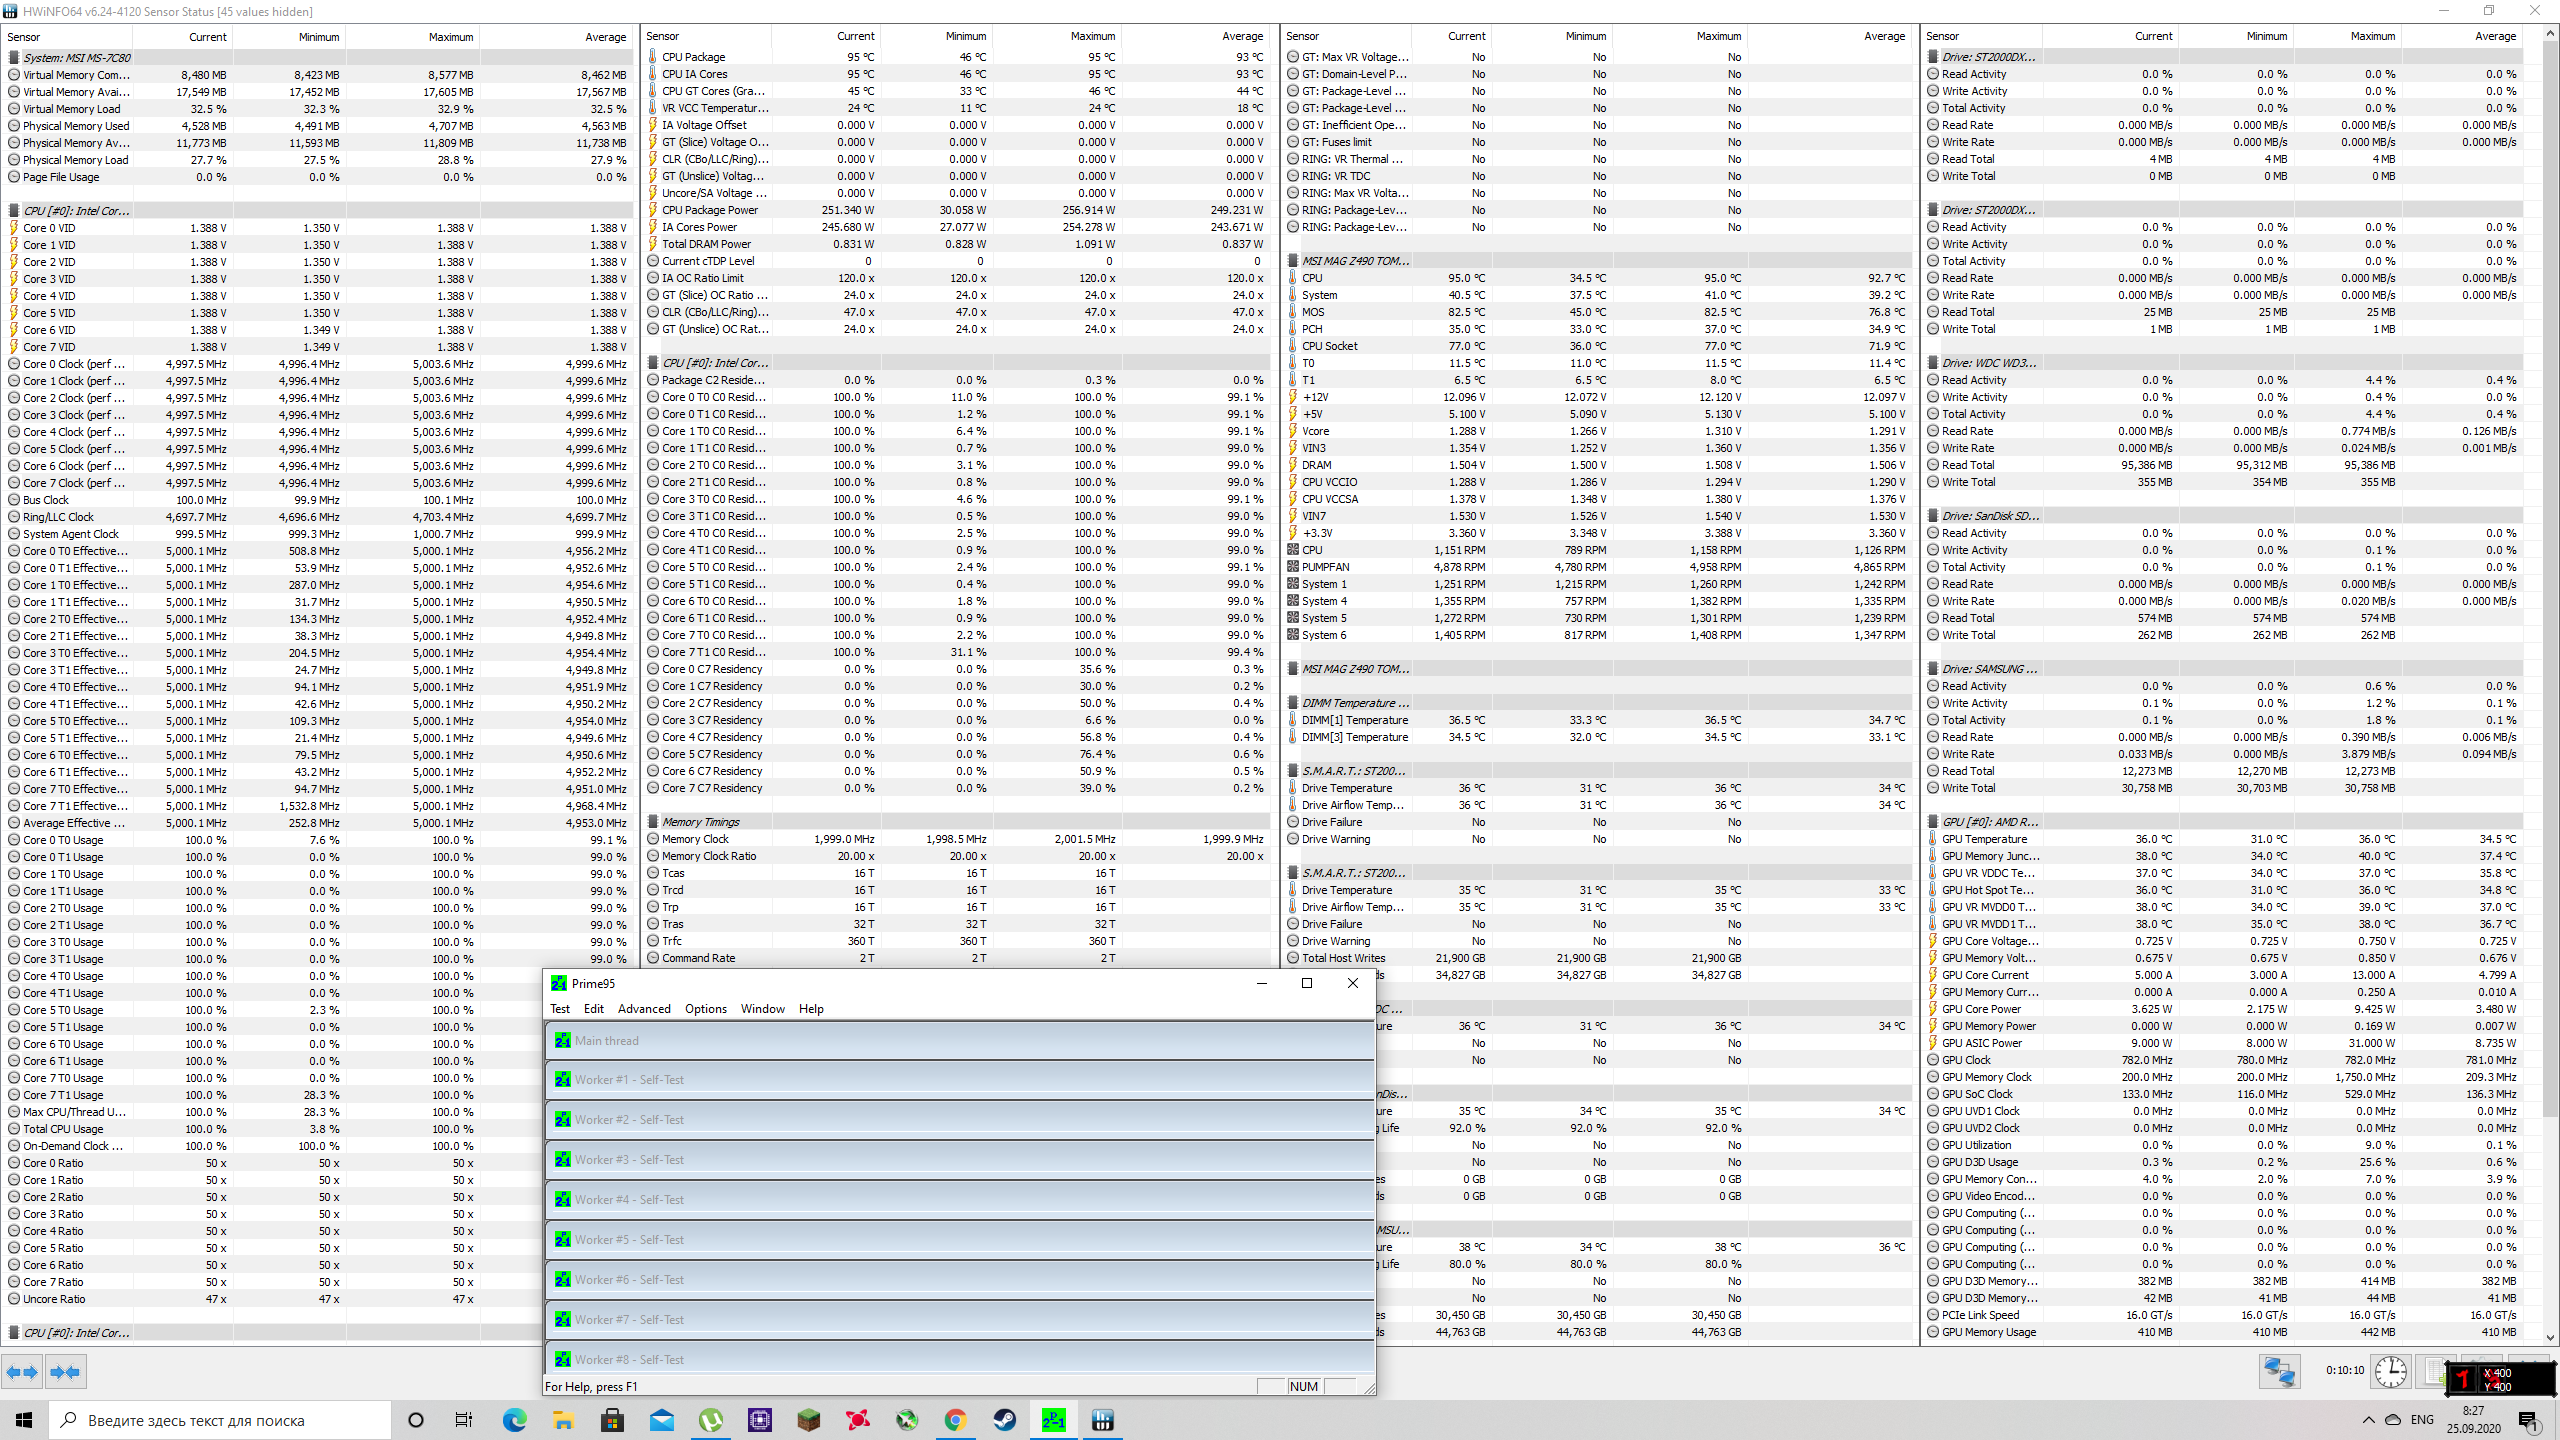Open Prime95 from the taskbar
Screen dimensions: 2560x1440
pyautogui.click(x=1053, y=1420)
